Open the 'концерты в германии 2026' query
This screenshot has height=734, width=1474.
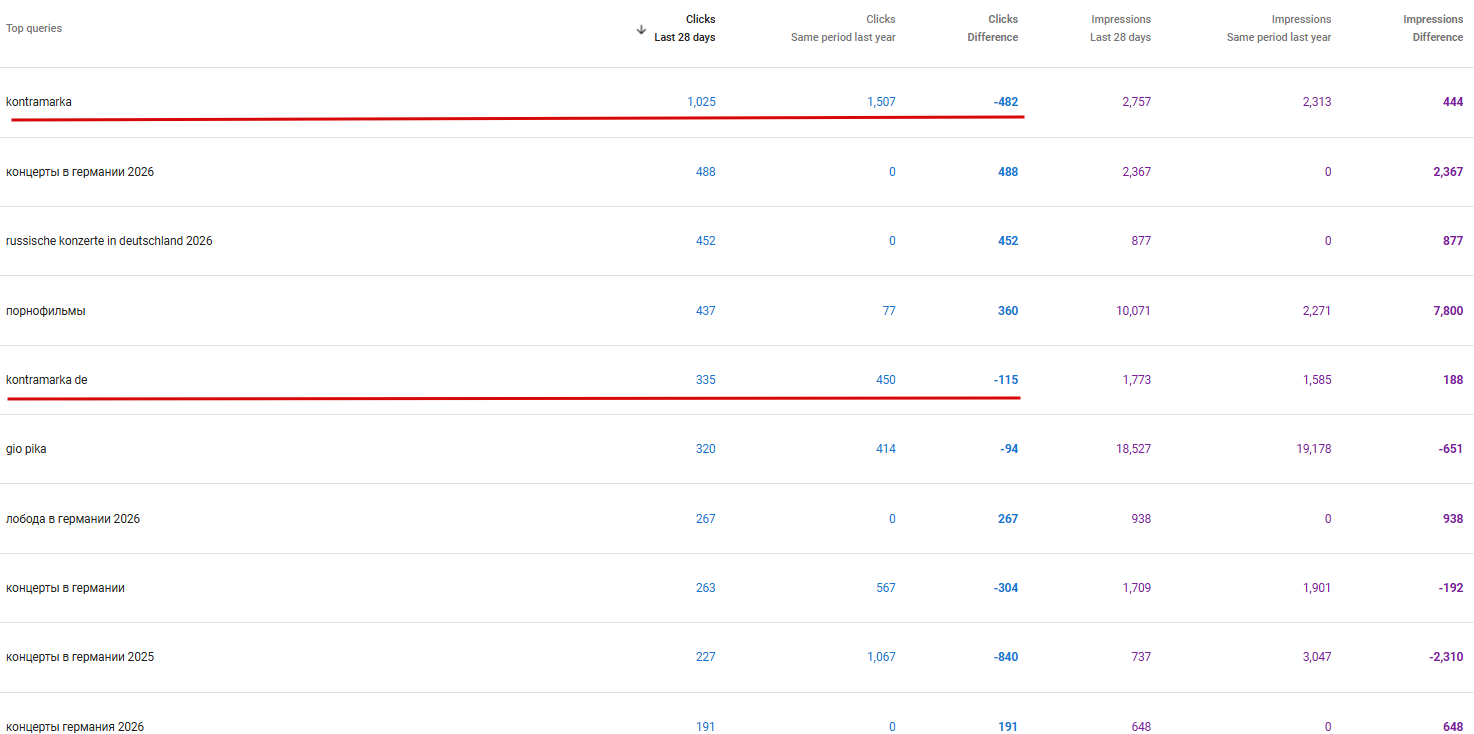tap(80, 172)
